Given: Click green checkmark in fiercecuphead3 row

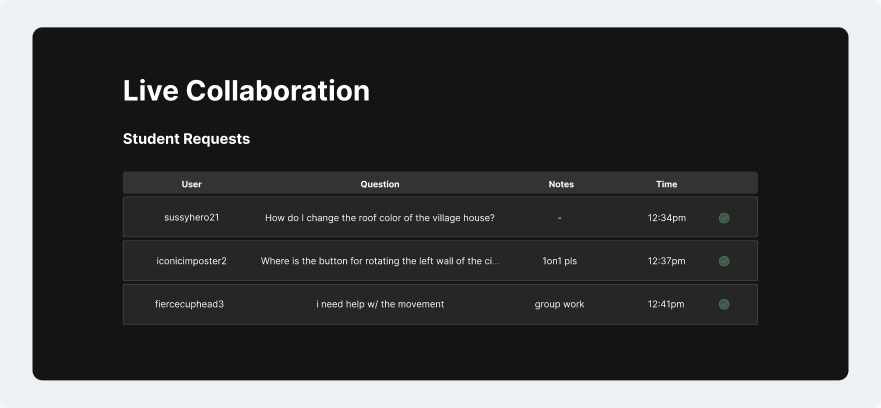Looking at the screenshot, I should coord(724,304).
